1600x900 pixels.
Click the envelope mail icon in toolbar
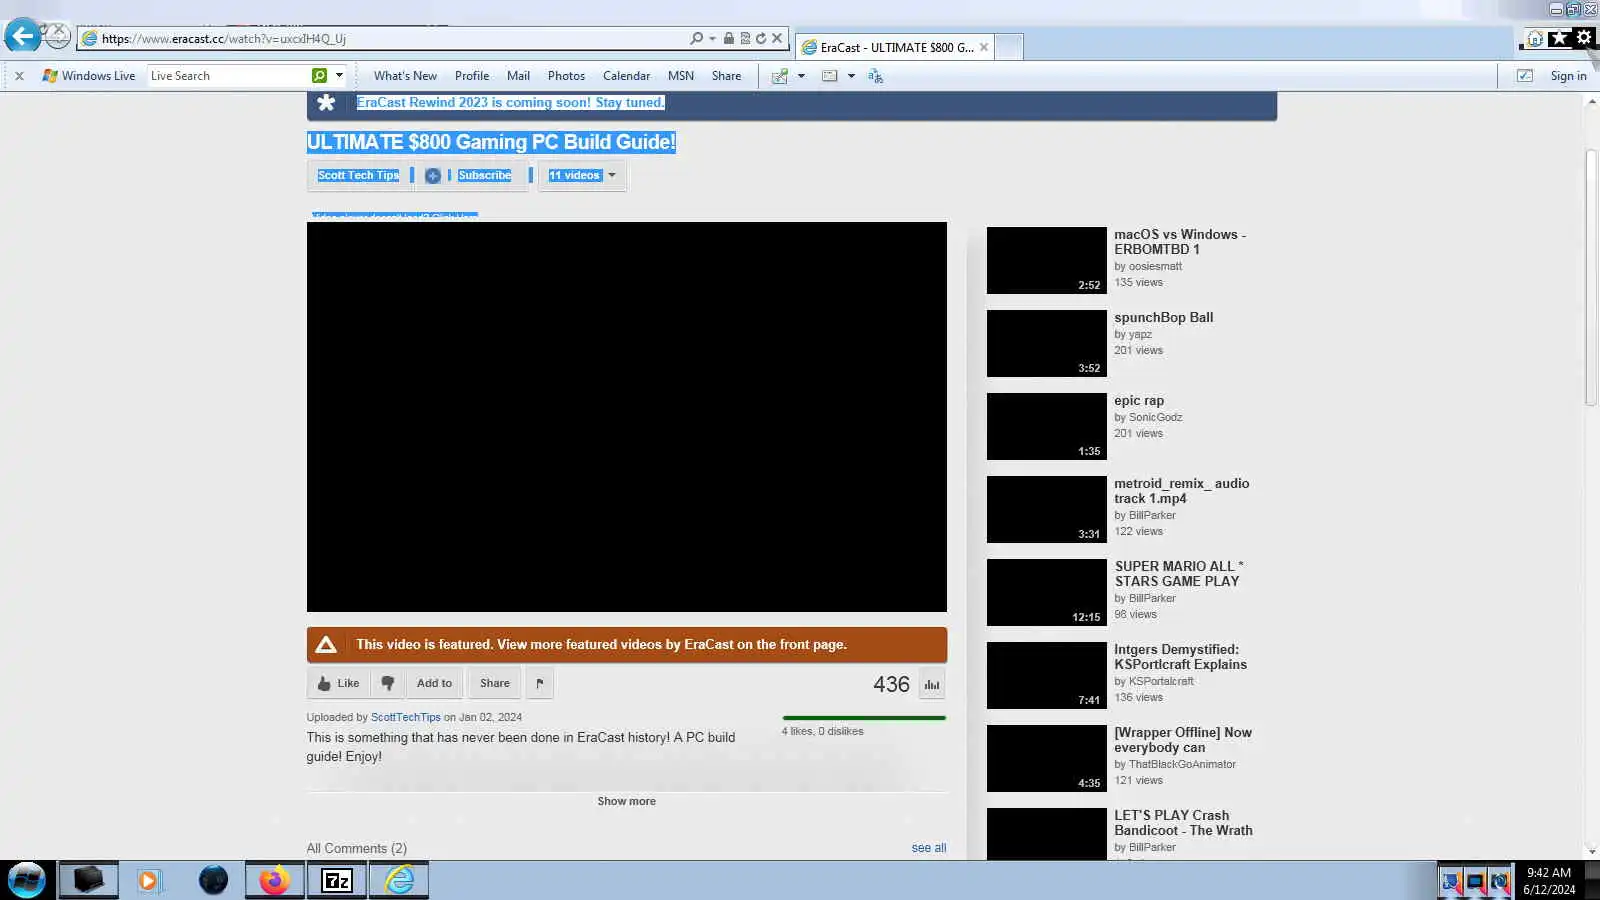pos(829,76)
